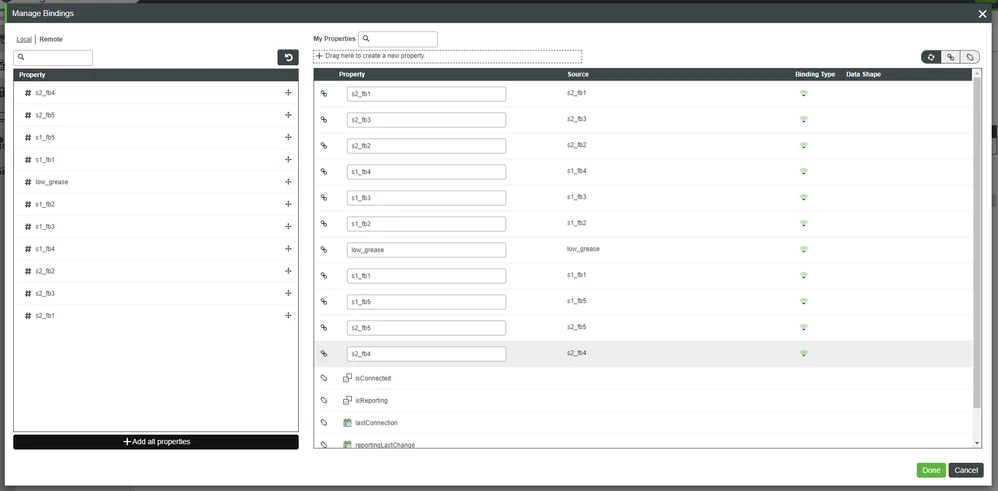Click the My Properties search field

398,39
